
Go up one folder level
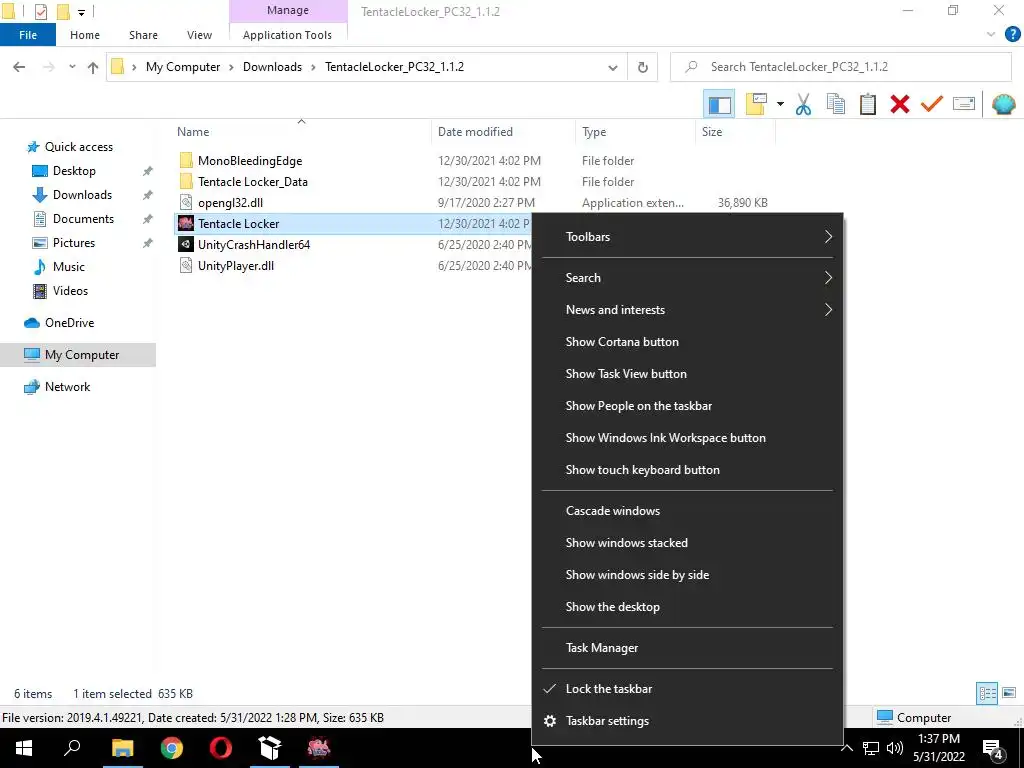(x=93, y=67)
